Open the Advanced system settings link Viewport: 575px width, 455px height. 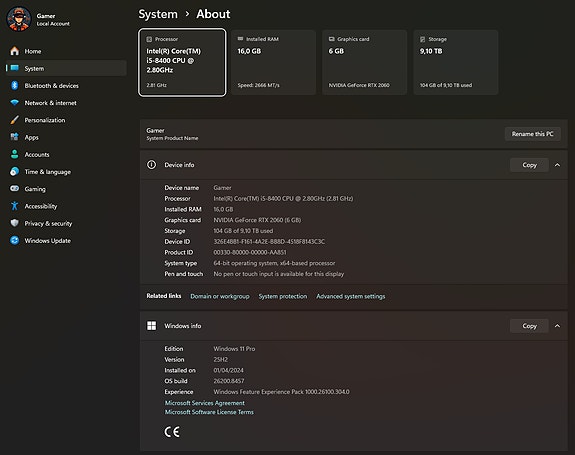click(x=351, y=296)
